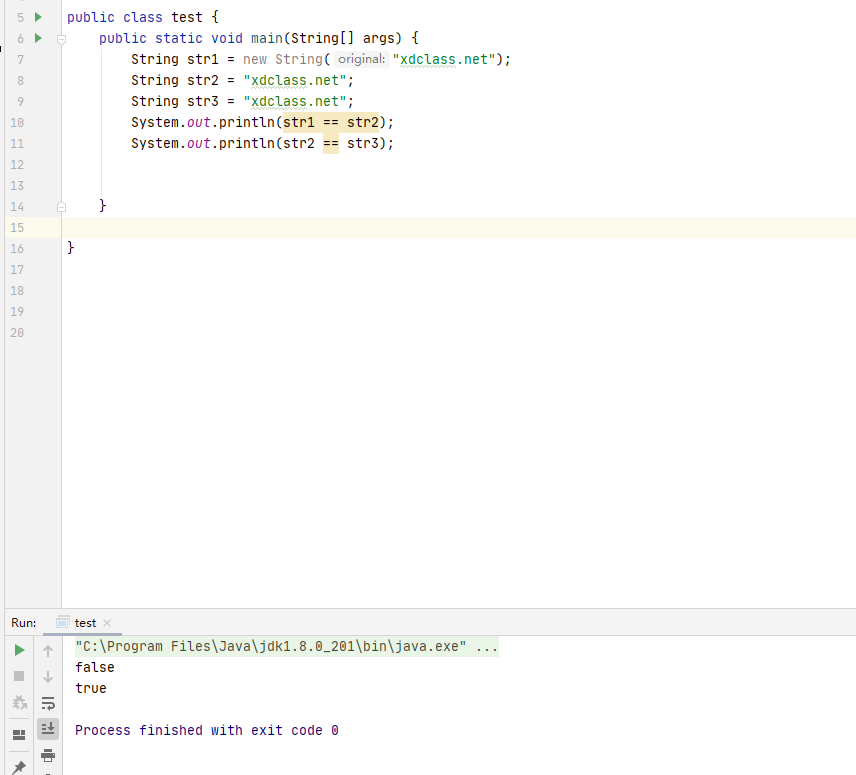Click the 'void' keyword on line 6
This screenshot has width=856, height=775.
click(x=227, y=38)
